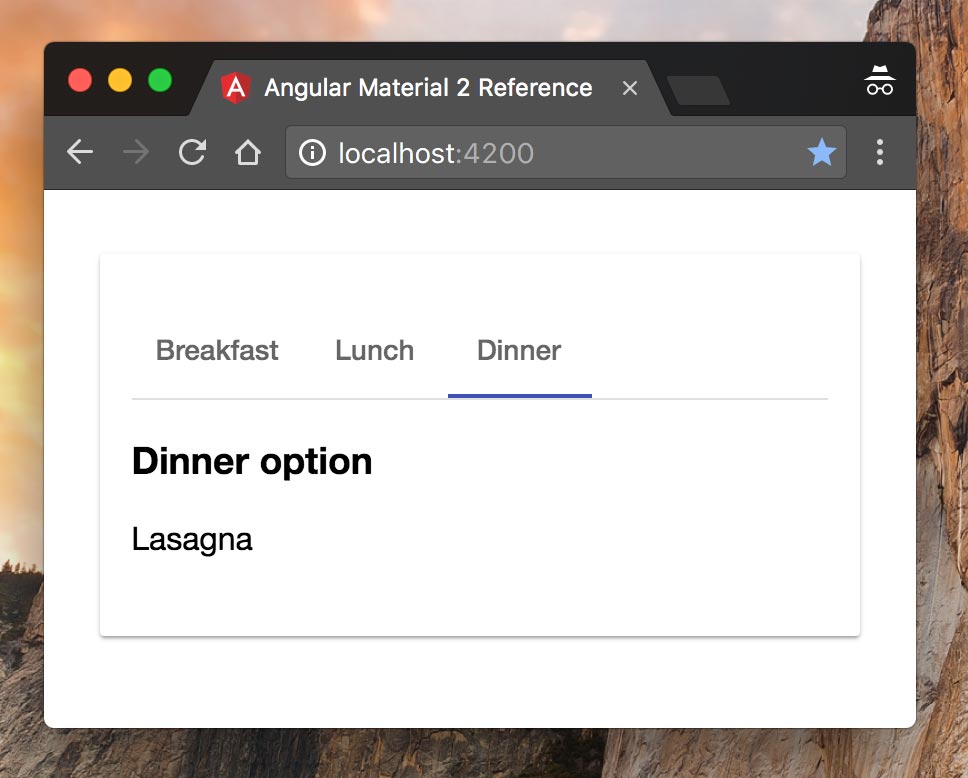Click the Lasagna text
The height and width of the screenshot is (778, 968).
coord(192,540)
